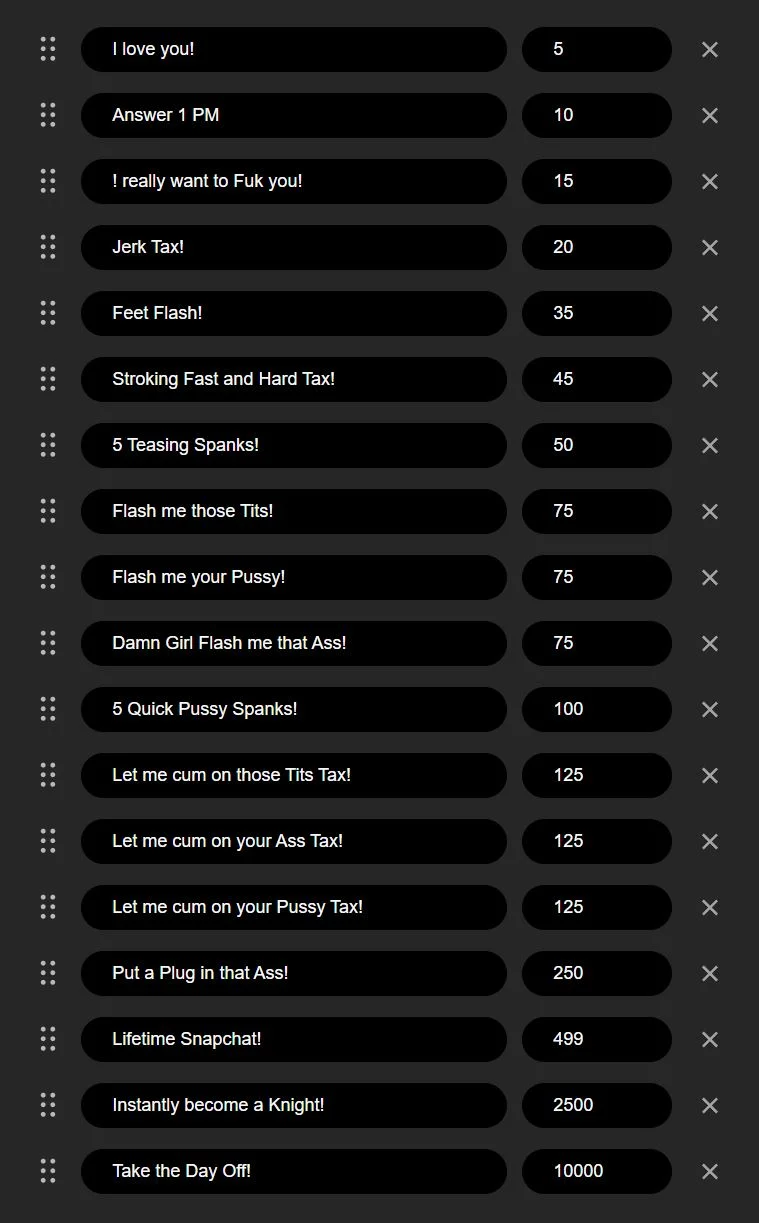This screenshot has height=1223, width=759.
Task: Select the drag handle for "5 Teasing Spanks!"
Action: [48, 445]
